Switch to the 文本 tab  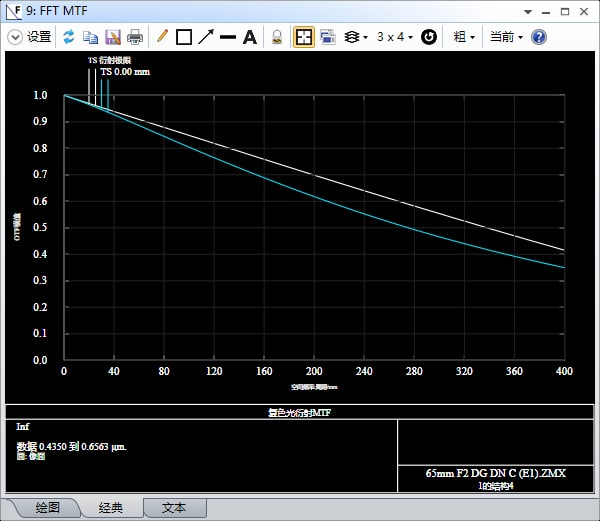coord(174,508)
